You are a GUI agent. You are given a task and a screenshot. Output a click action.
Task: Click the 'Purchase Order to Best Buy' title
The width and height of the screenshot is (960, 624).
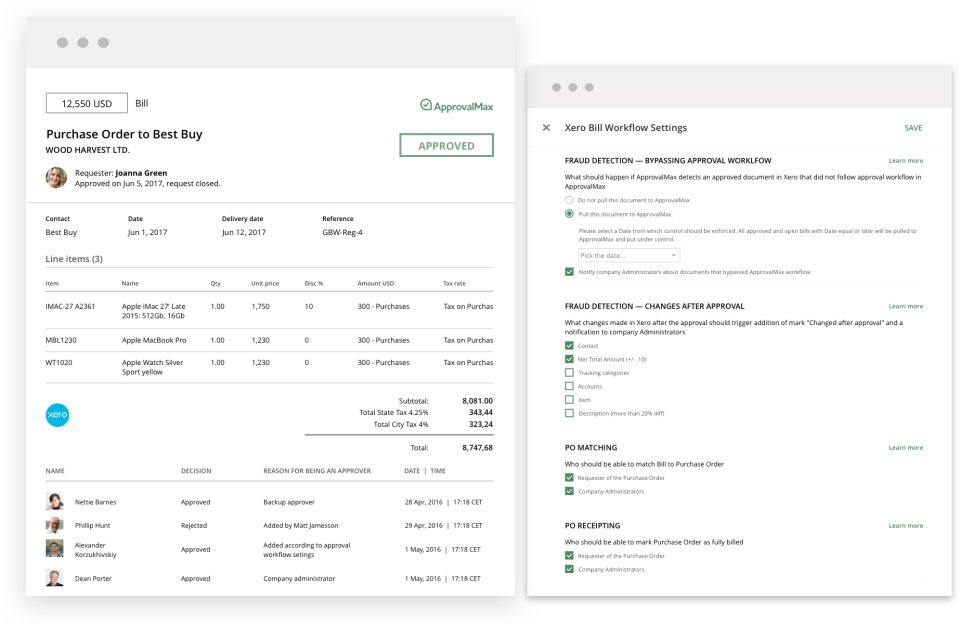click(124, 134)
